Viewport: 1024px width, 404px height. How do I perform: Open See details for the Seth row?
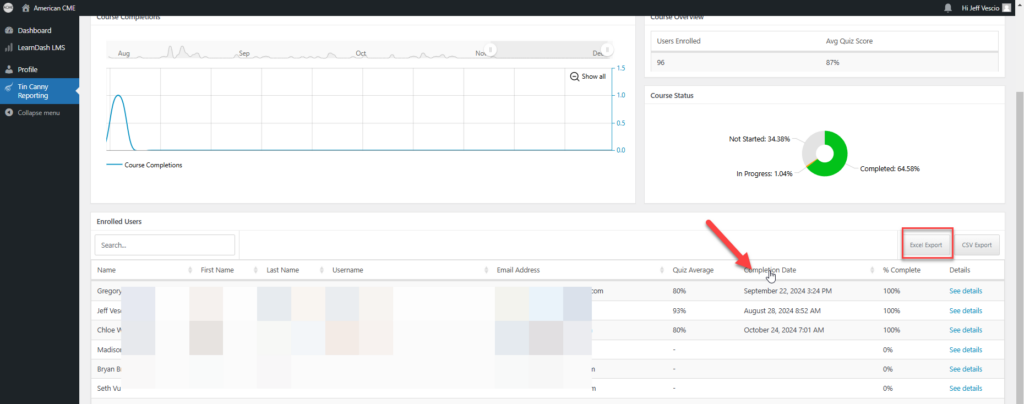click(x=965, y=388)
